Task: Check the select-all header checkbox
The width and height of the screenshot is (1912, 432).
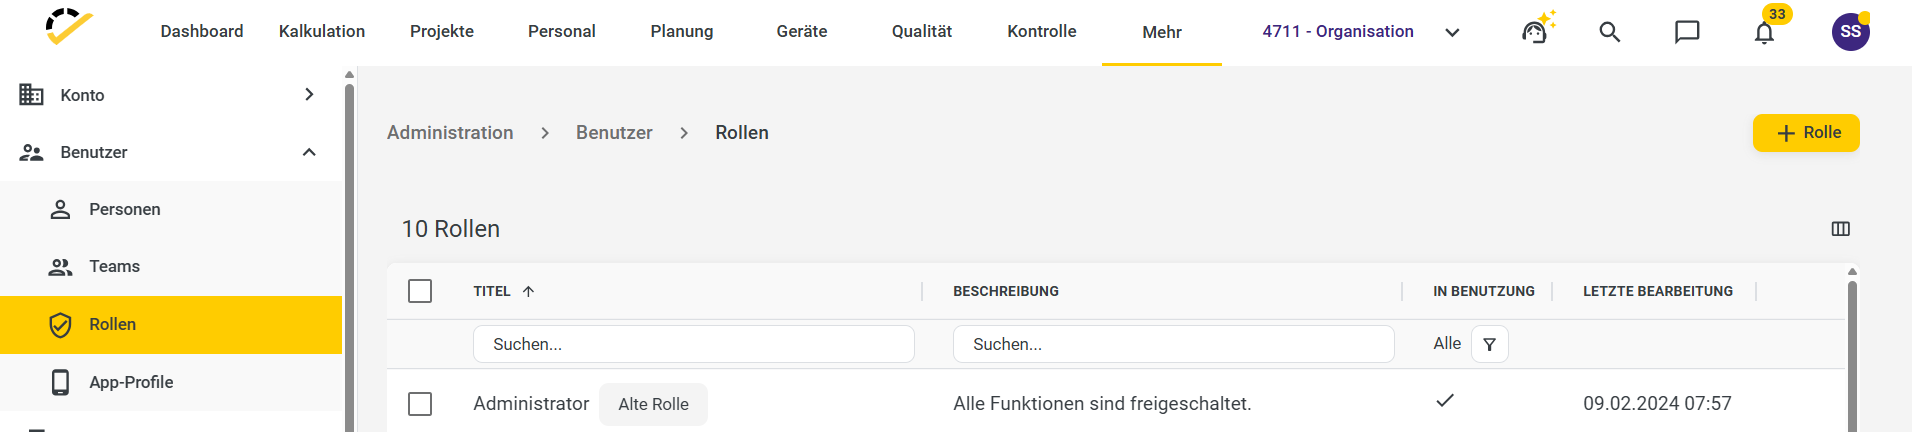Action: point(420,291)
